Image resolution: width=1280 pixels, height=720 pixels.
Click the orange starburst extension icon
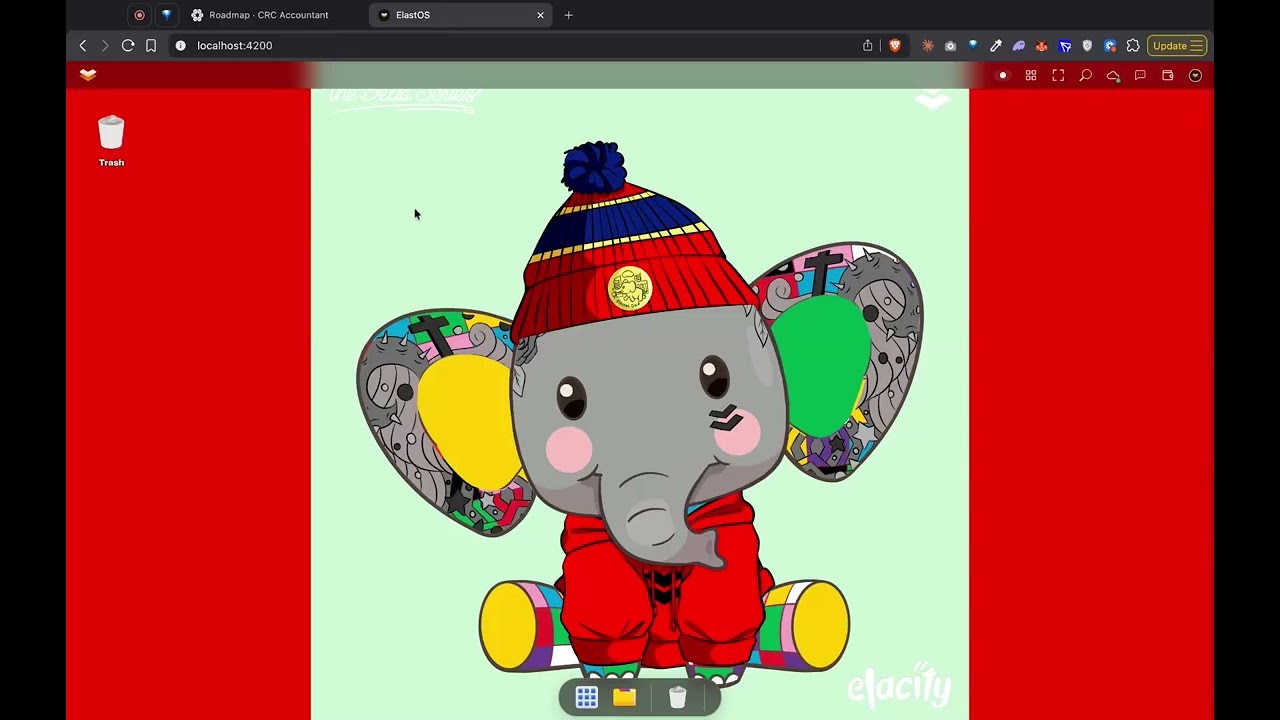(x=928, y=45)
